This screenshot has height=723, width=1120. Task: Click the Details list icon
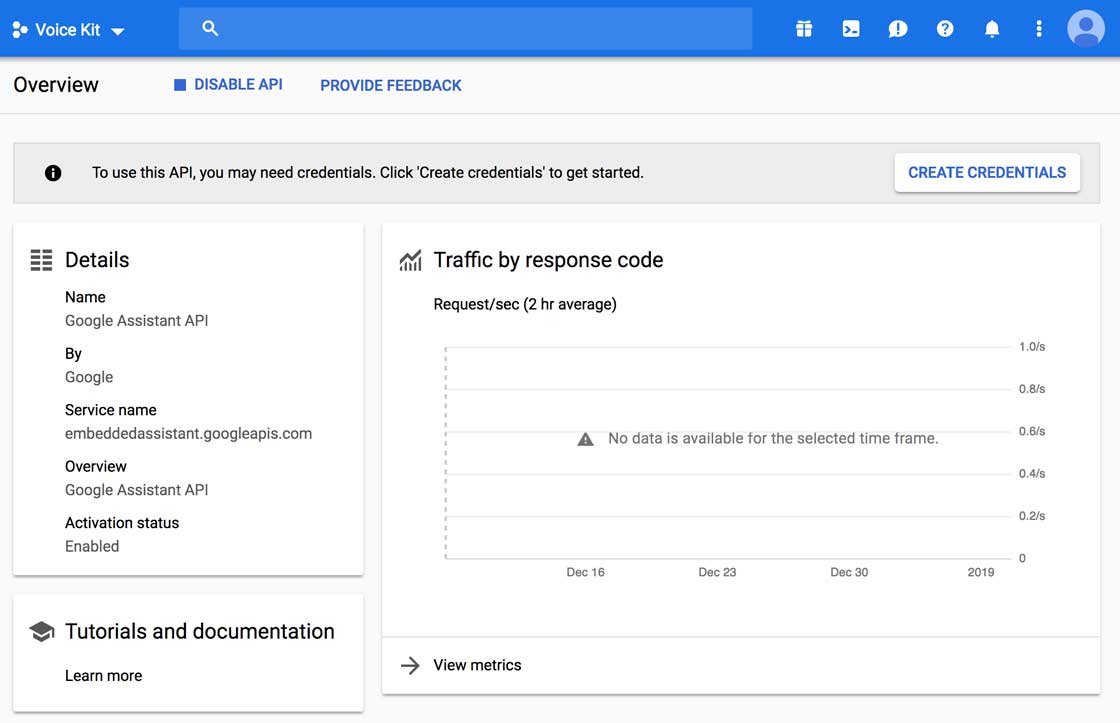tap(41, 260)
